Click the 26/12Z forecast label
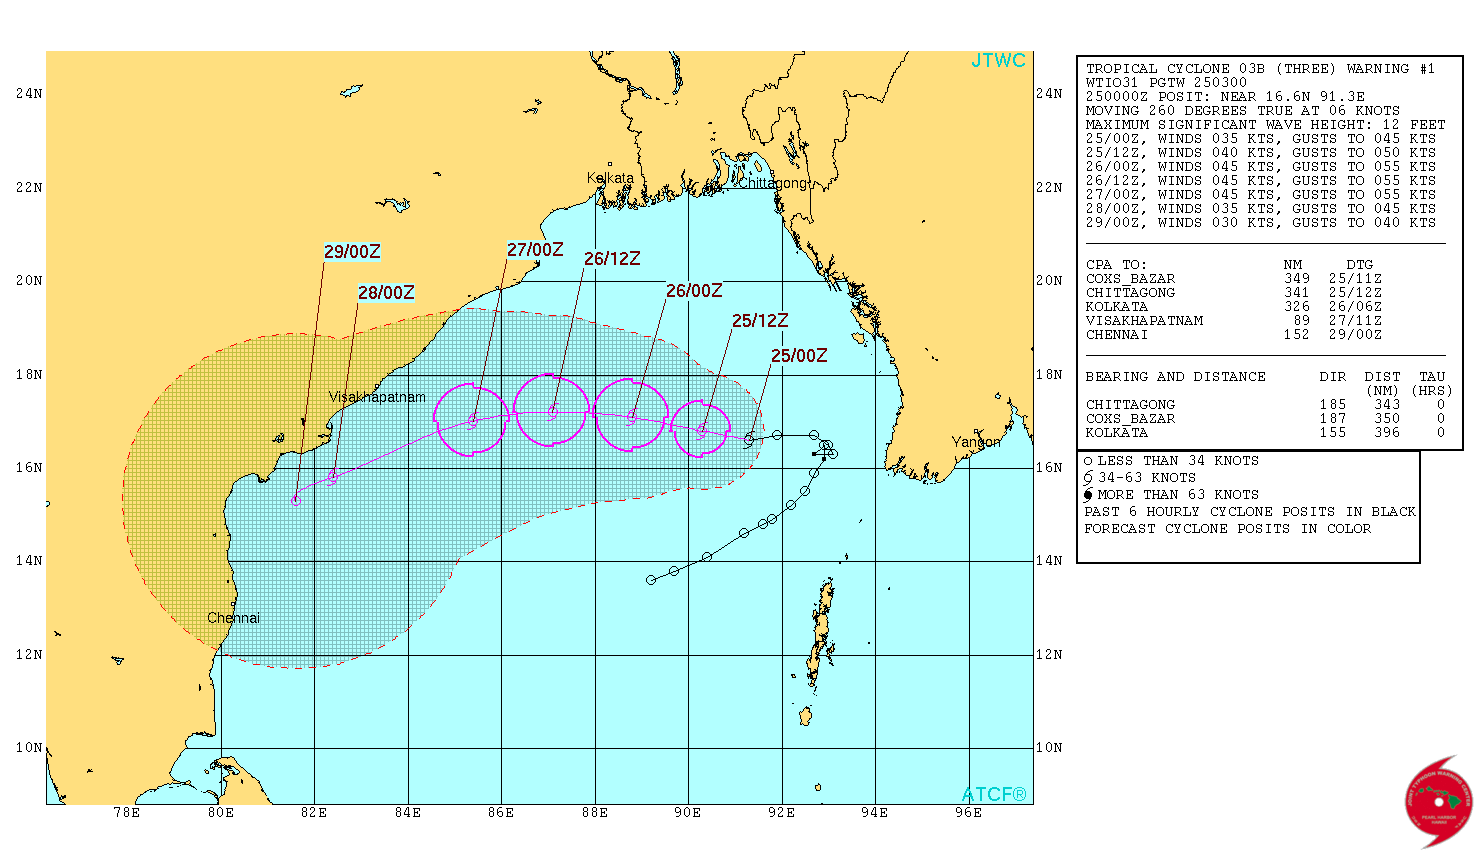The image size is (1479, 856). point(612,259)
